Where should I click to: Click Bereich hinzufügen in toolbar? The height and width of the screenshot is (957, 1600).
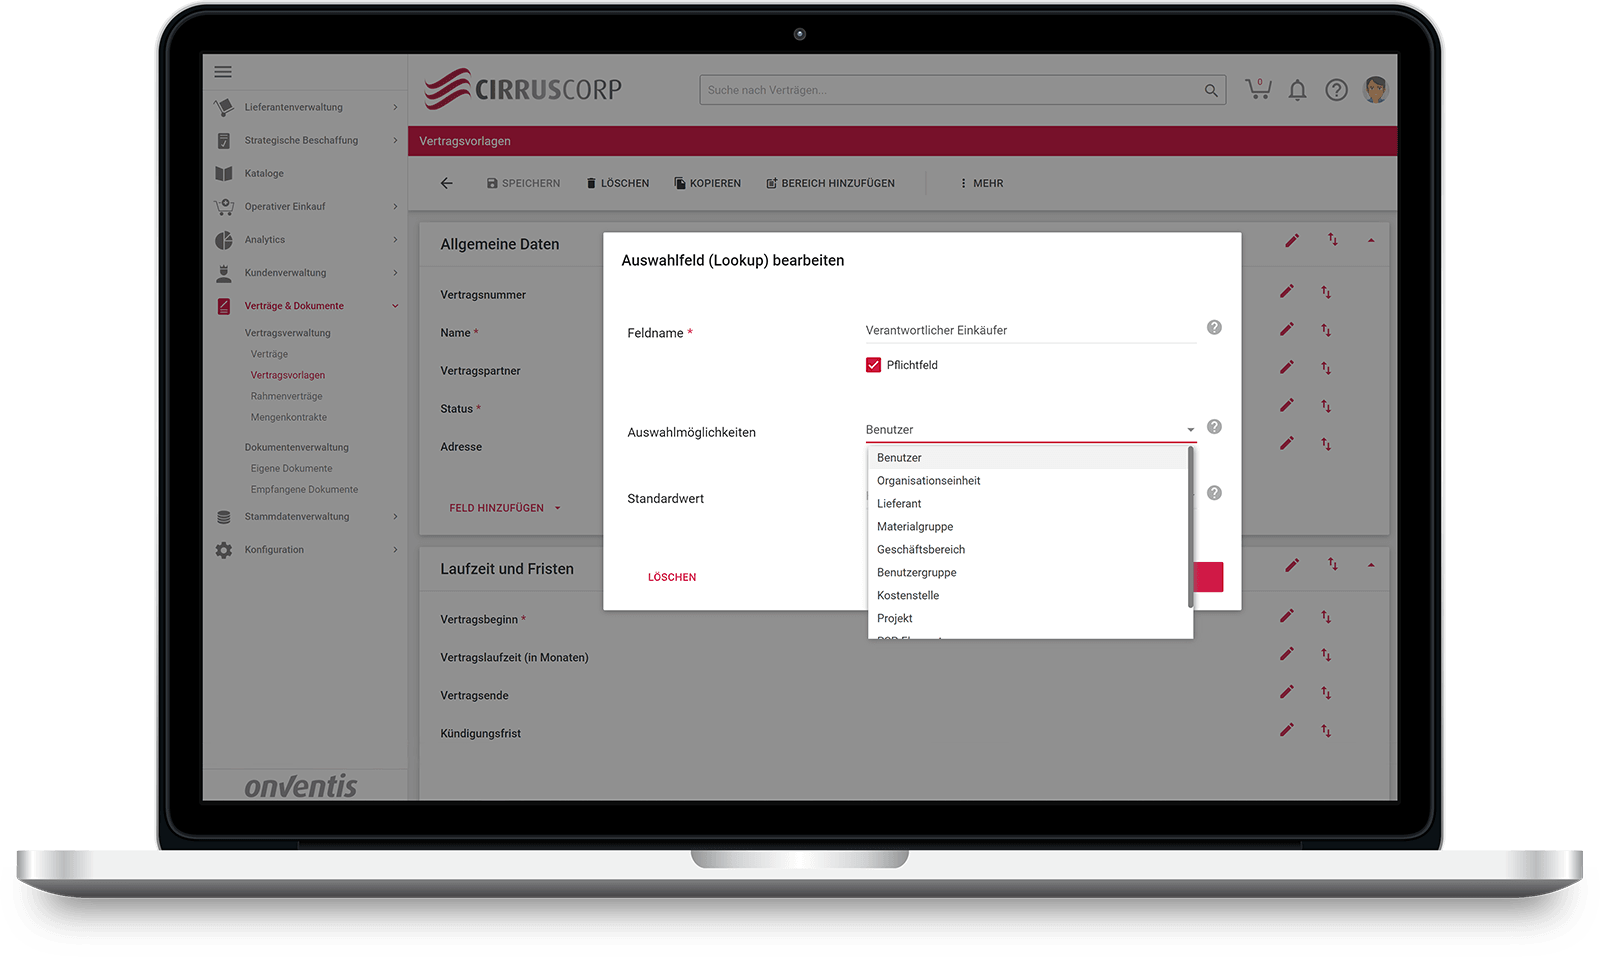pyautogui.click(x=830, y=183)
